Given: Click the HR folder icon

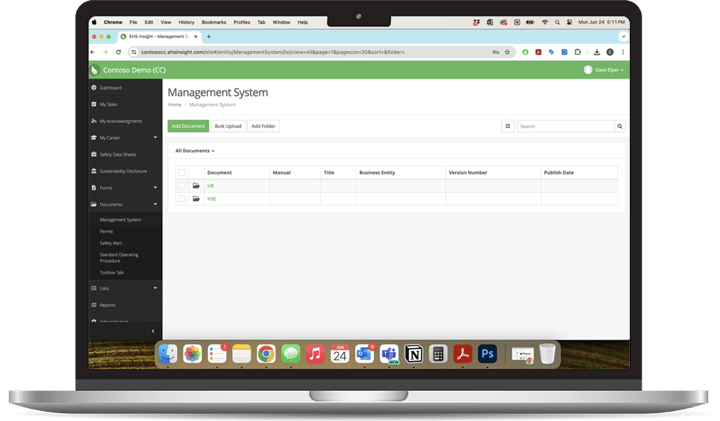Looking at the screenshot, I should pos(196,185).
